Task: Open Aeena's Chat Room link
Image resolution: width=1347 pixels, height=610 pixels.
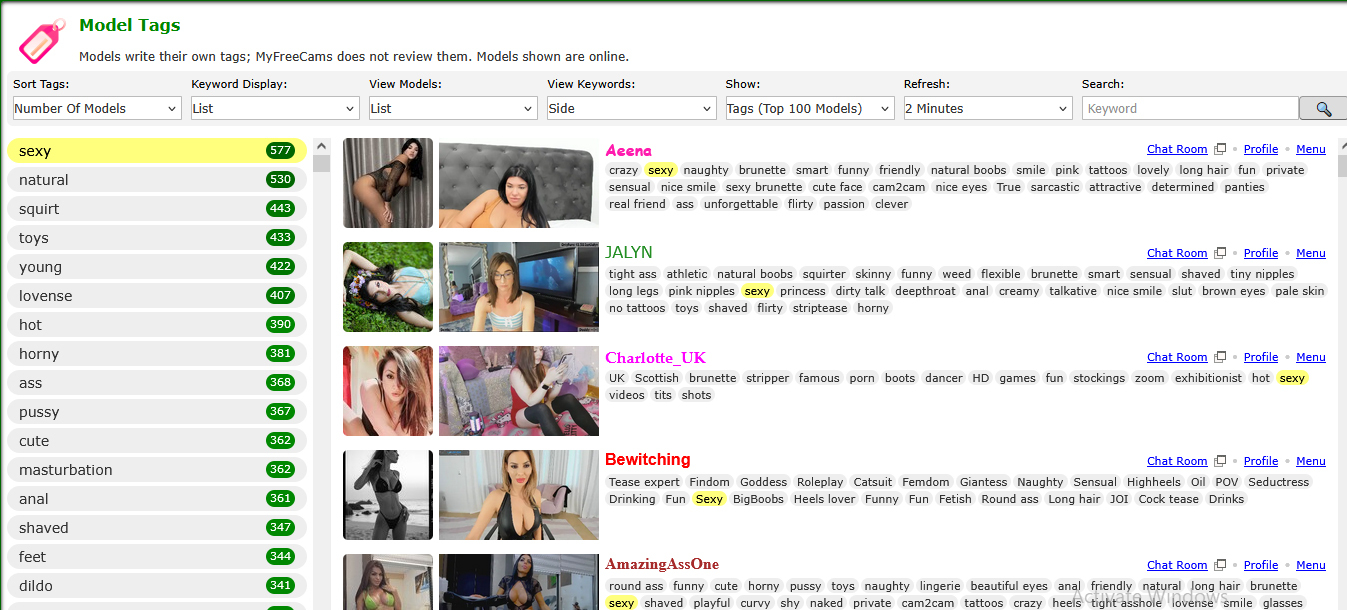Action: pyautogui.click(x=1177, y=149)
